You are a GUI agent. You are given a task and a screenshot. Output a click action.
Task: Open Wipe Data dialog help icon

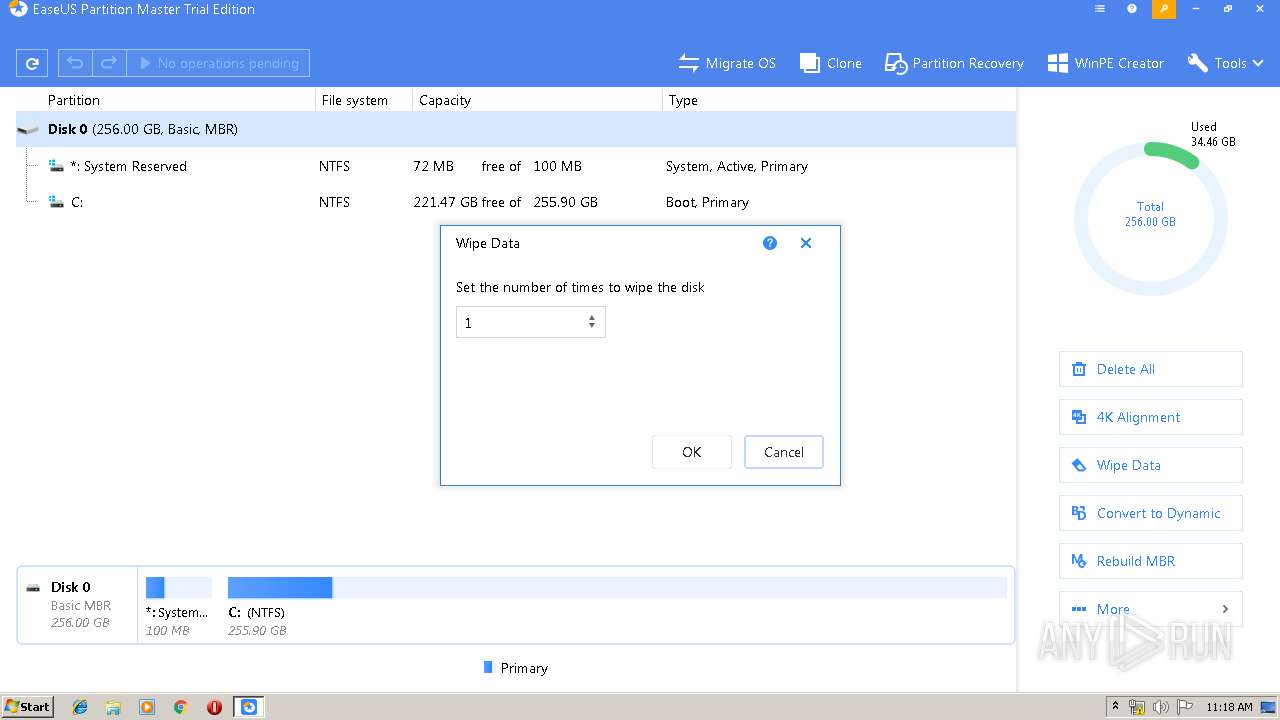[770, 243]
